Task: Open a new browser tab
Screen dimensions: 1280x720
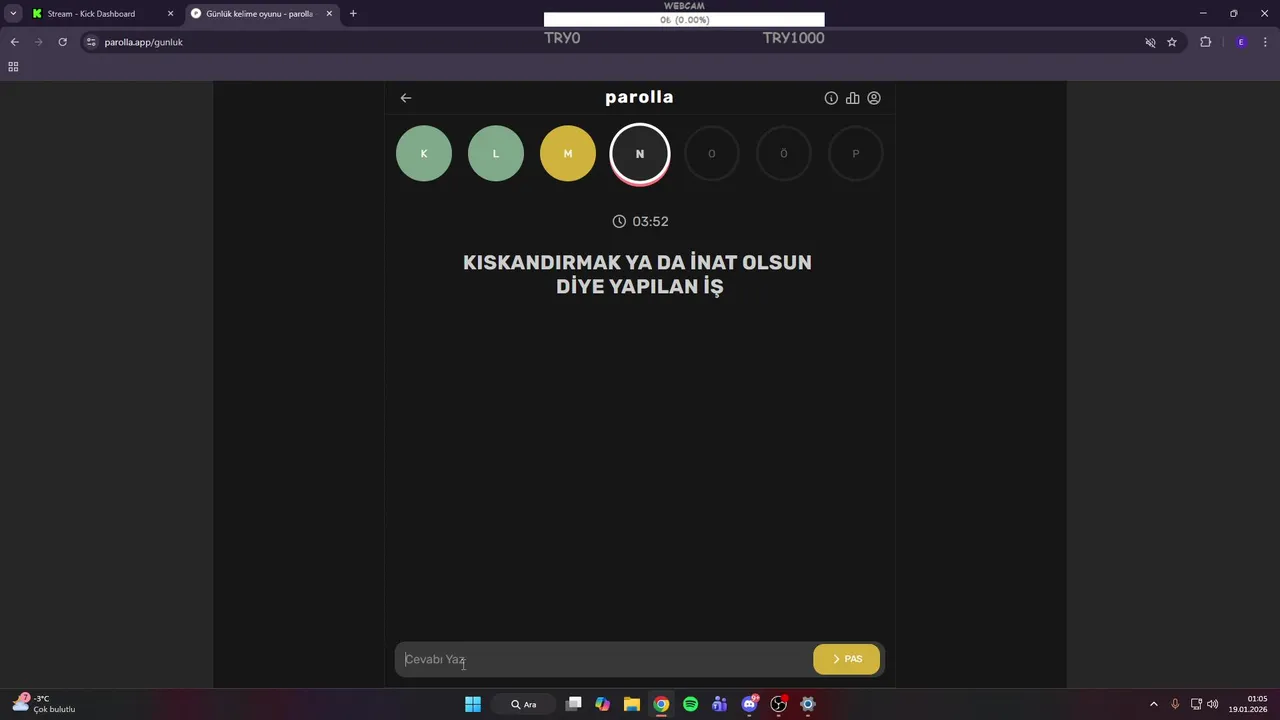Action: (x=353, y=14)
